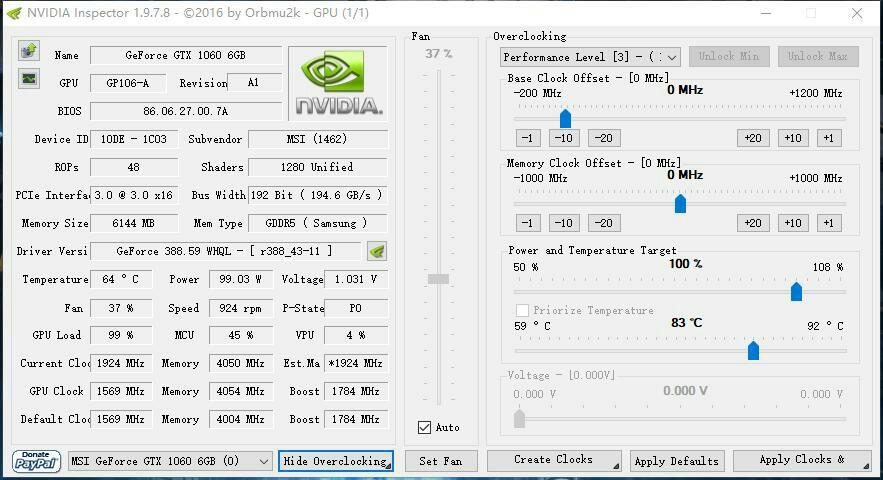The width and height of the screenshot is (883, 480).
Task: Click the Subvendor value MSI (1462)
Action: (x=318, y=139)
